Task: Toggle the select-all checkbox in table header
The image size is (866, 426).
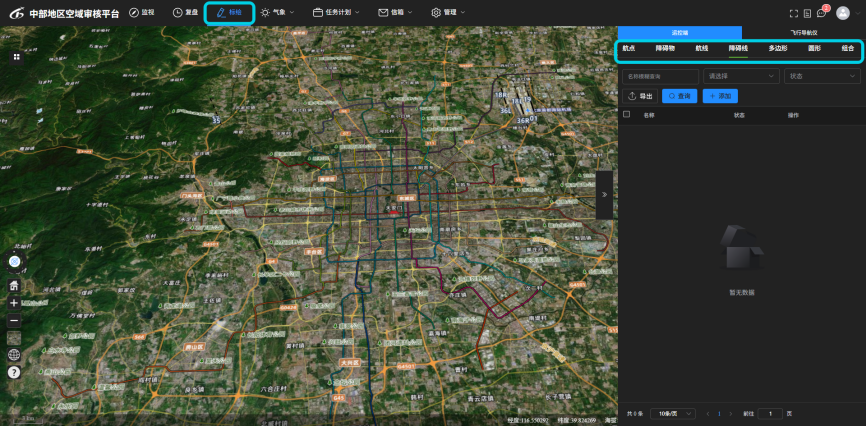Action: 626,114
